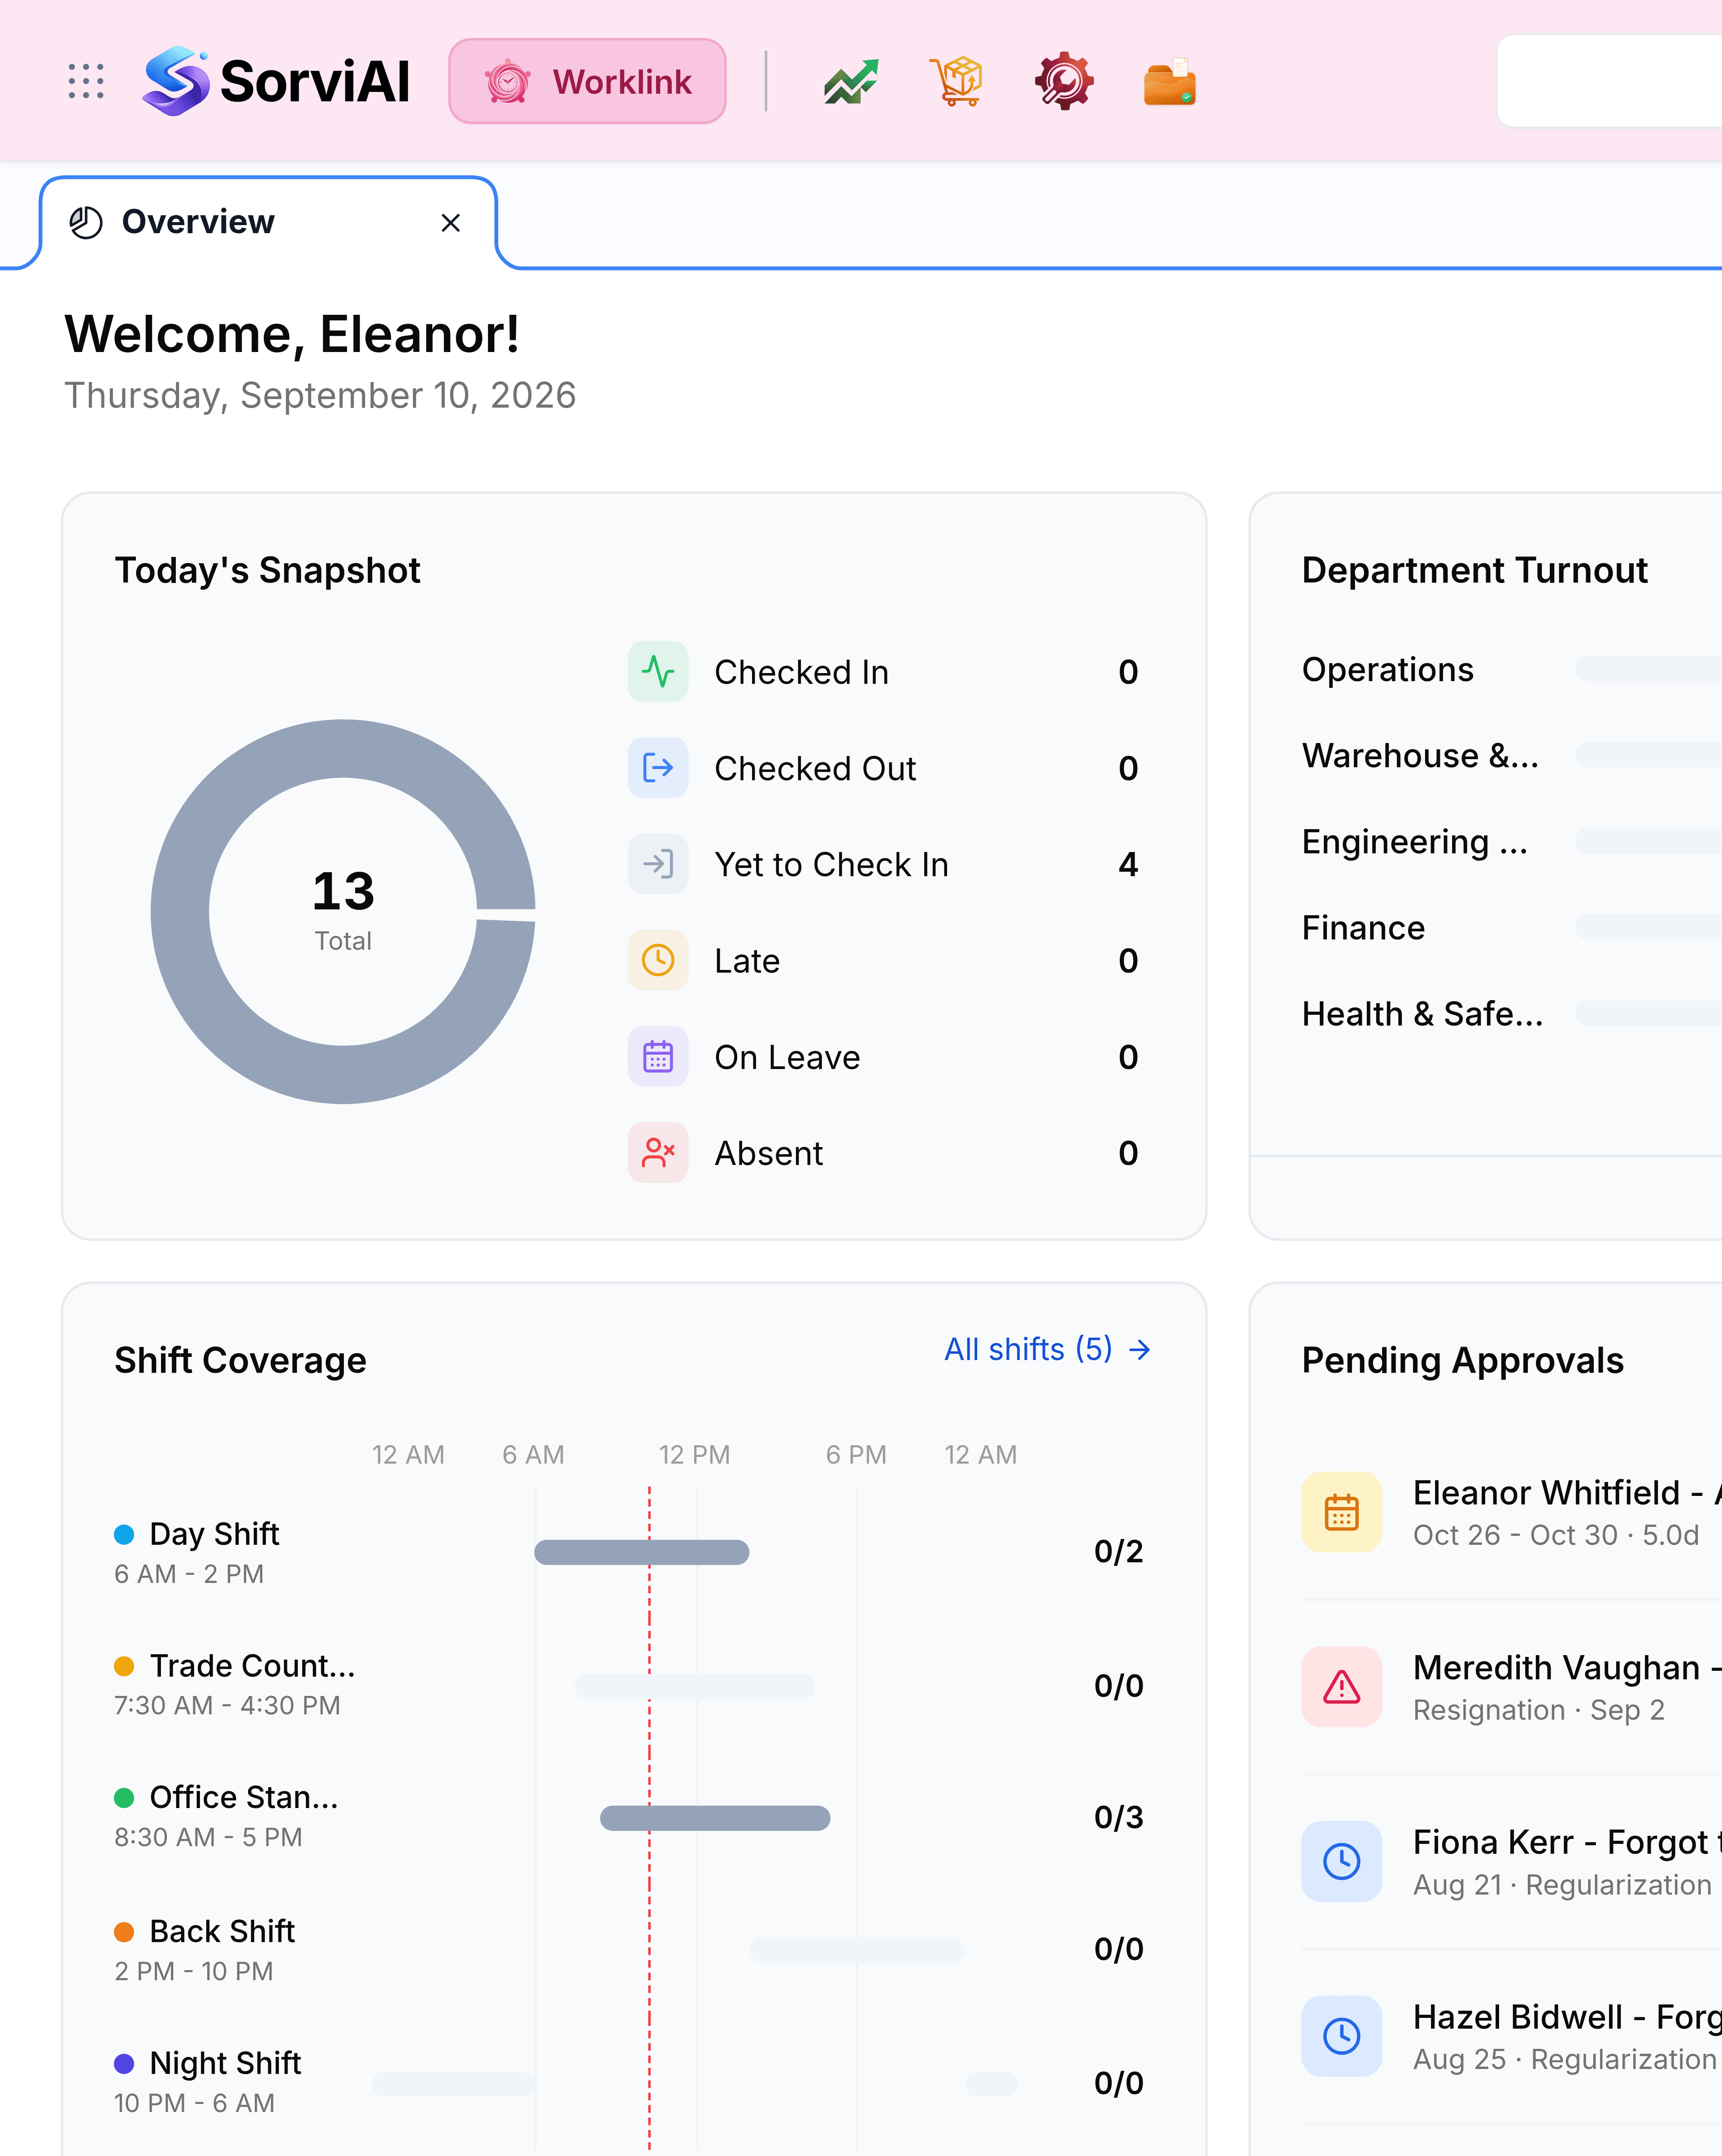Click the Office Standard coverage bar

[715, 1818]
